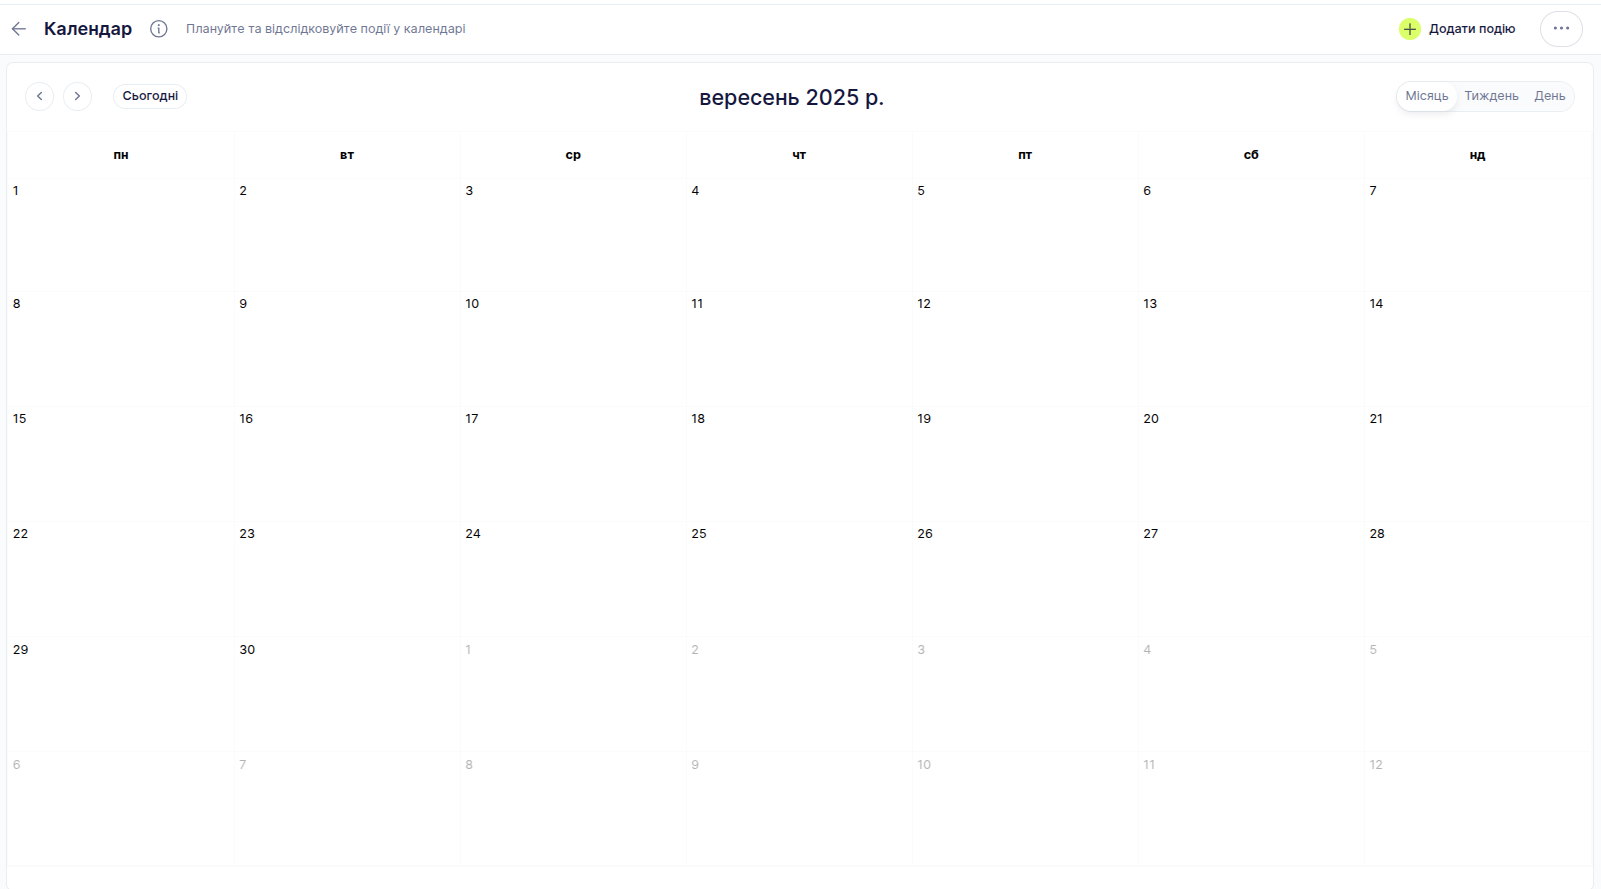Select September 11 day cell
Viewport: 1601px width, 889px height.
pyautogui.click(x=799, y=349)
